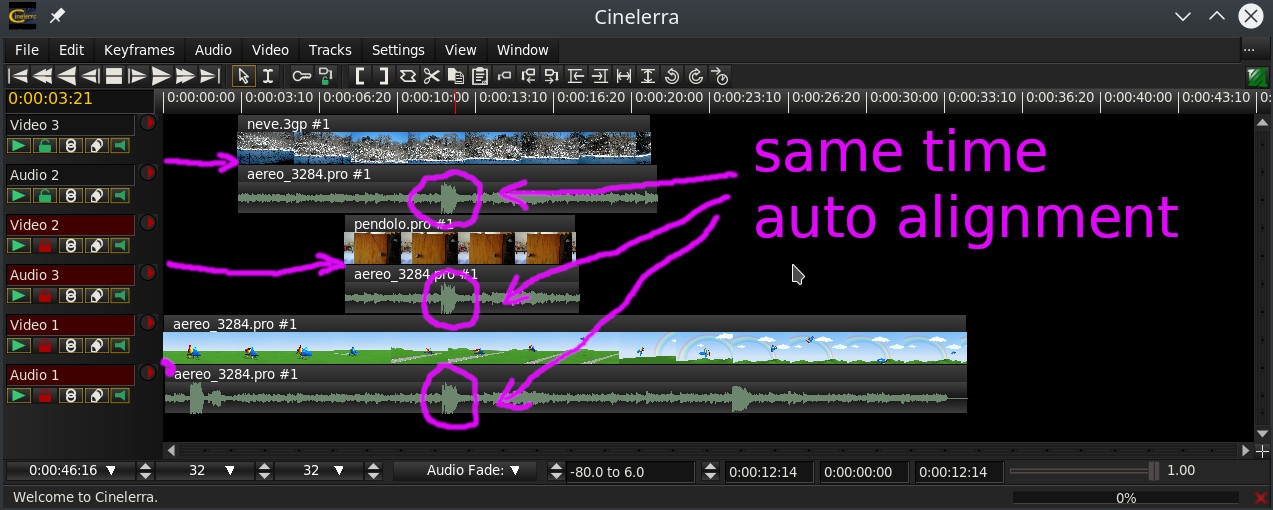
Task: Open the Audio Fade automation dropdown
Action: [x=465, y=471]
